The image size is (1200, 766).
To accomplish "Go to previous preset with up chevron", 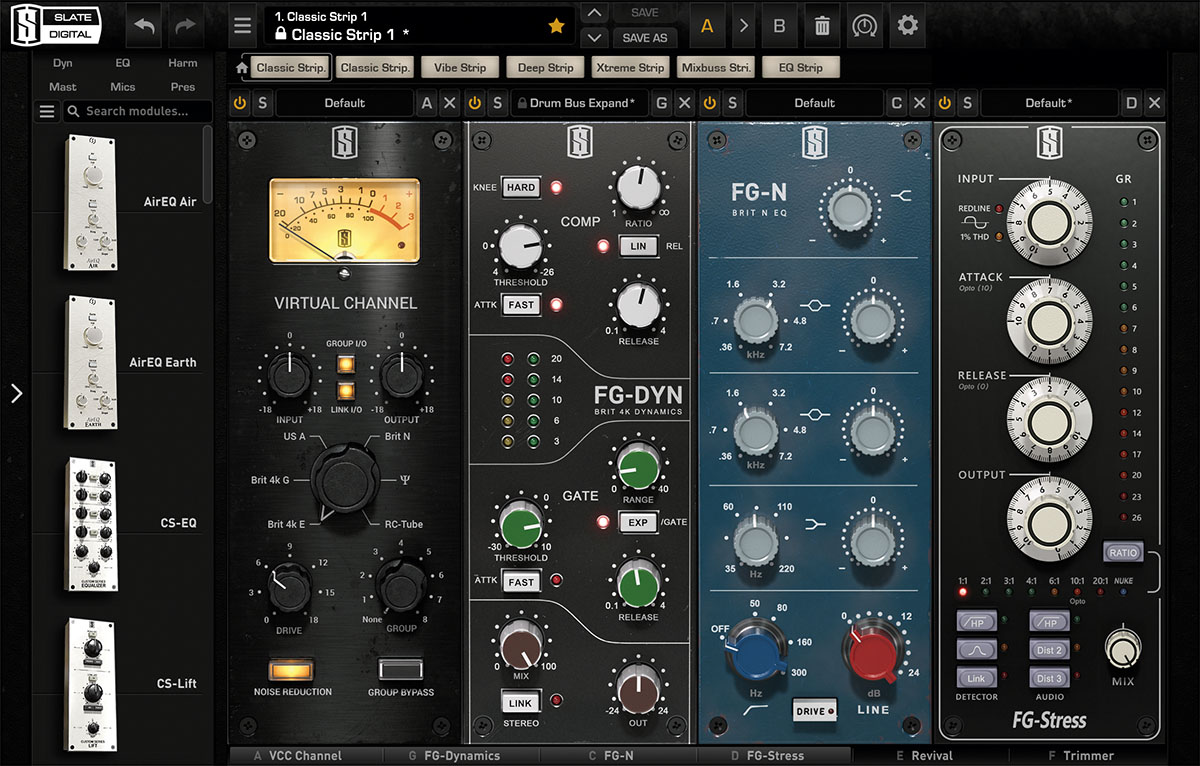I will pos(594,14).
